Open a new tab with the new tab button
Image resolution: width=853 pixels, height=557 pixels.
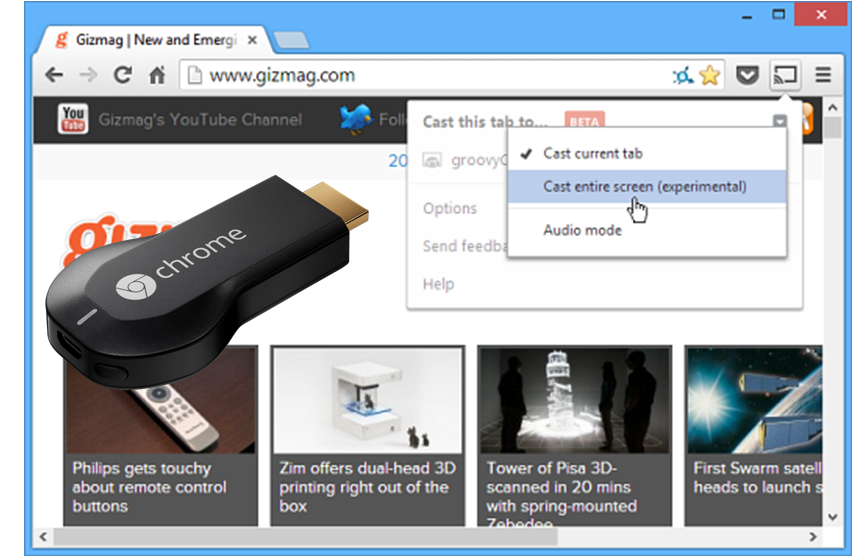tap(290, 40)
